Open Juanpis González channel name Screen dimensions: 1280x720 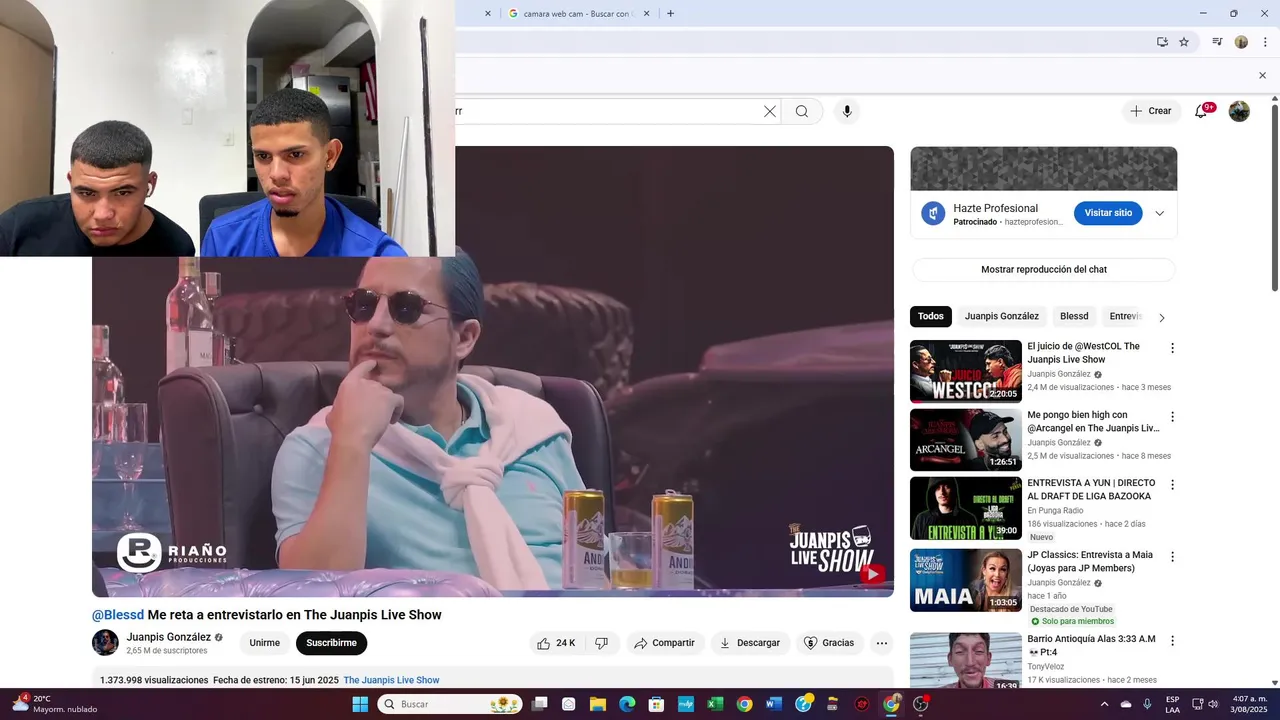pyautogui.click(x=168, y=637)
